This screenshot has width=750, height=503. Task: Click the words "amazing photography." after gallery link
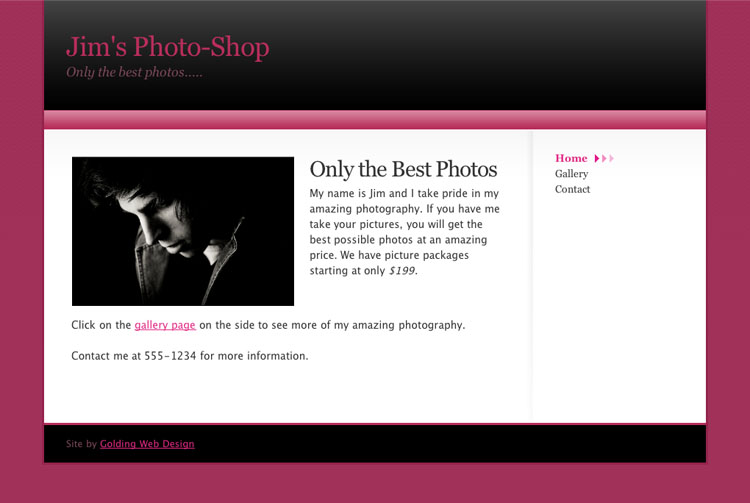(408, 325)
